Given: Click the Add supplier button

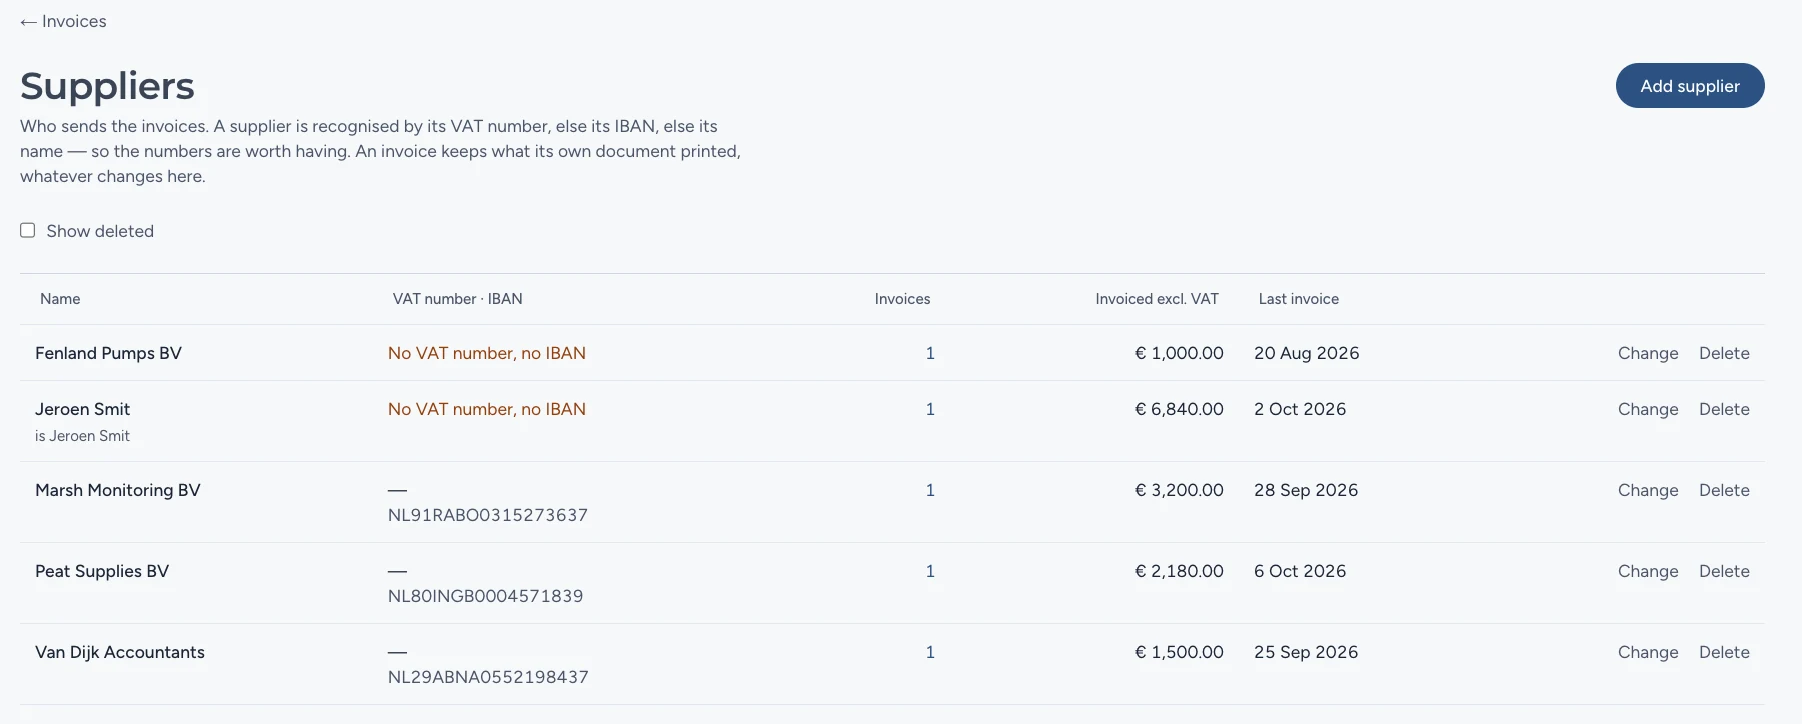Looking at the screenshot, I should (x=1690, y=86).
